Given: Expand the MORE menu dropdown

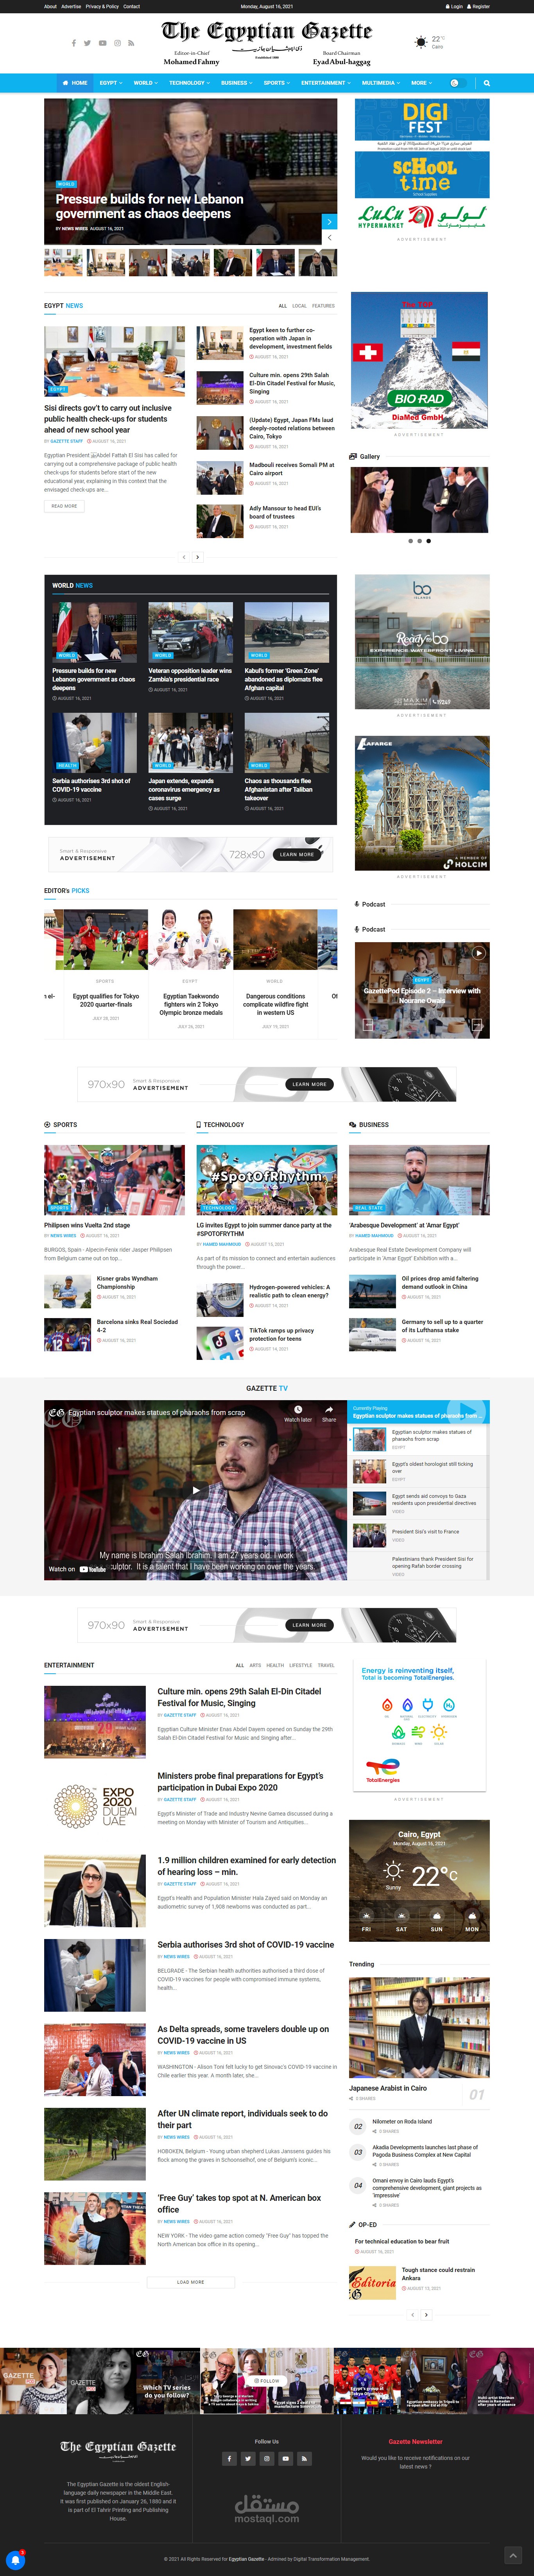Looking at the screenshot, I should (x=421, y=83).
